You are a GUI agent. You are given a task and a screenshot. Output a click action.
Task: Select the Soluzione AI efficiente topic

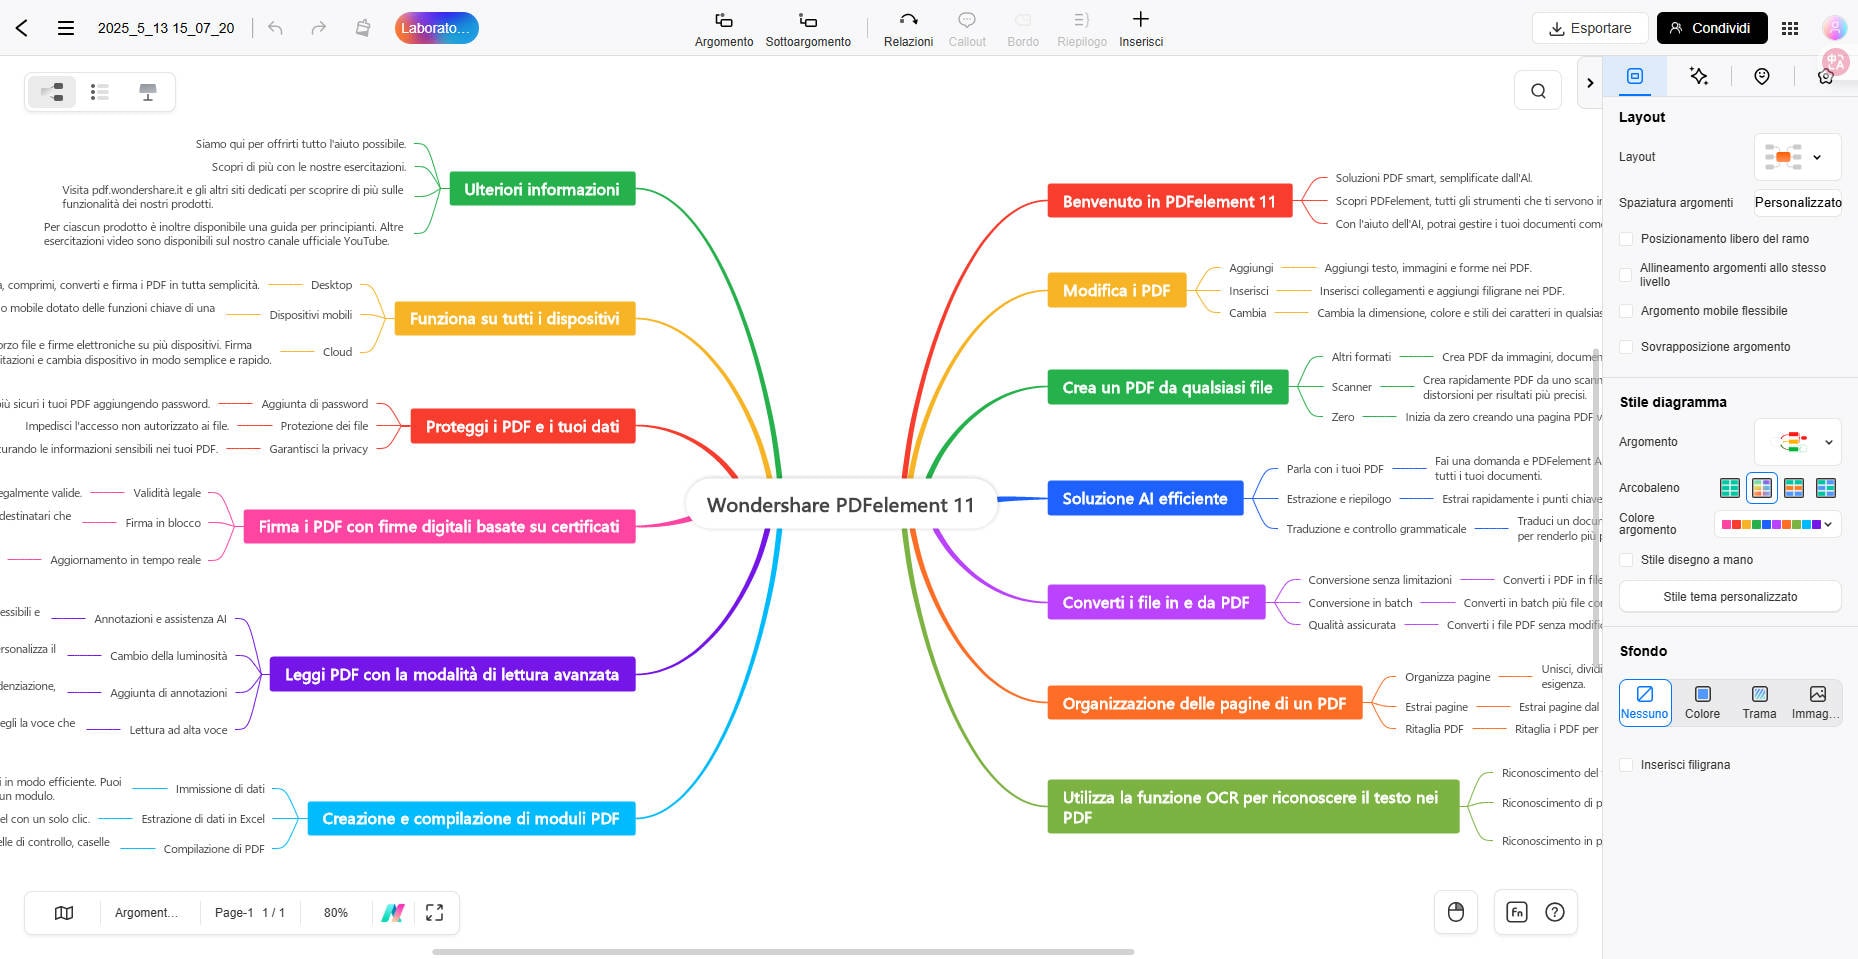click(x=1145, y=498)
